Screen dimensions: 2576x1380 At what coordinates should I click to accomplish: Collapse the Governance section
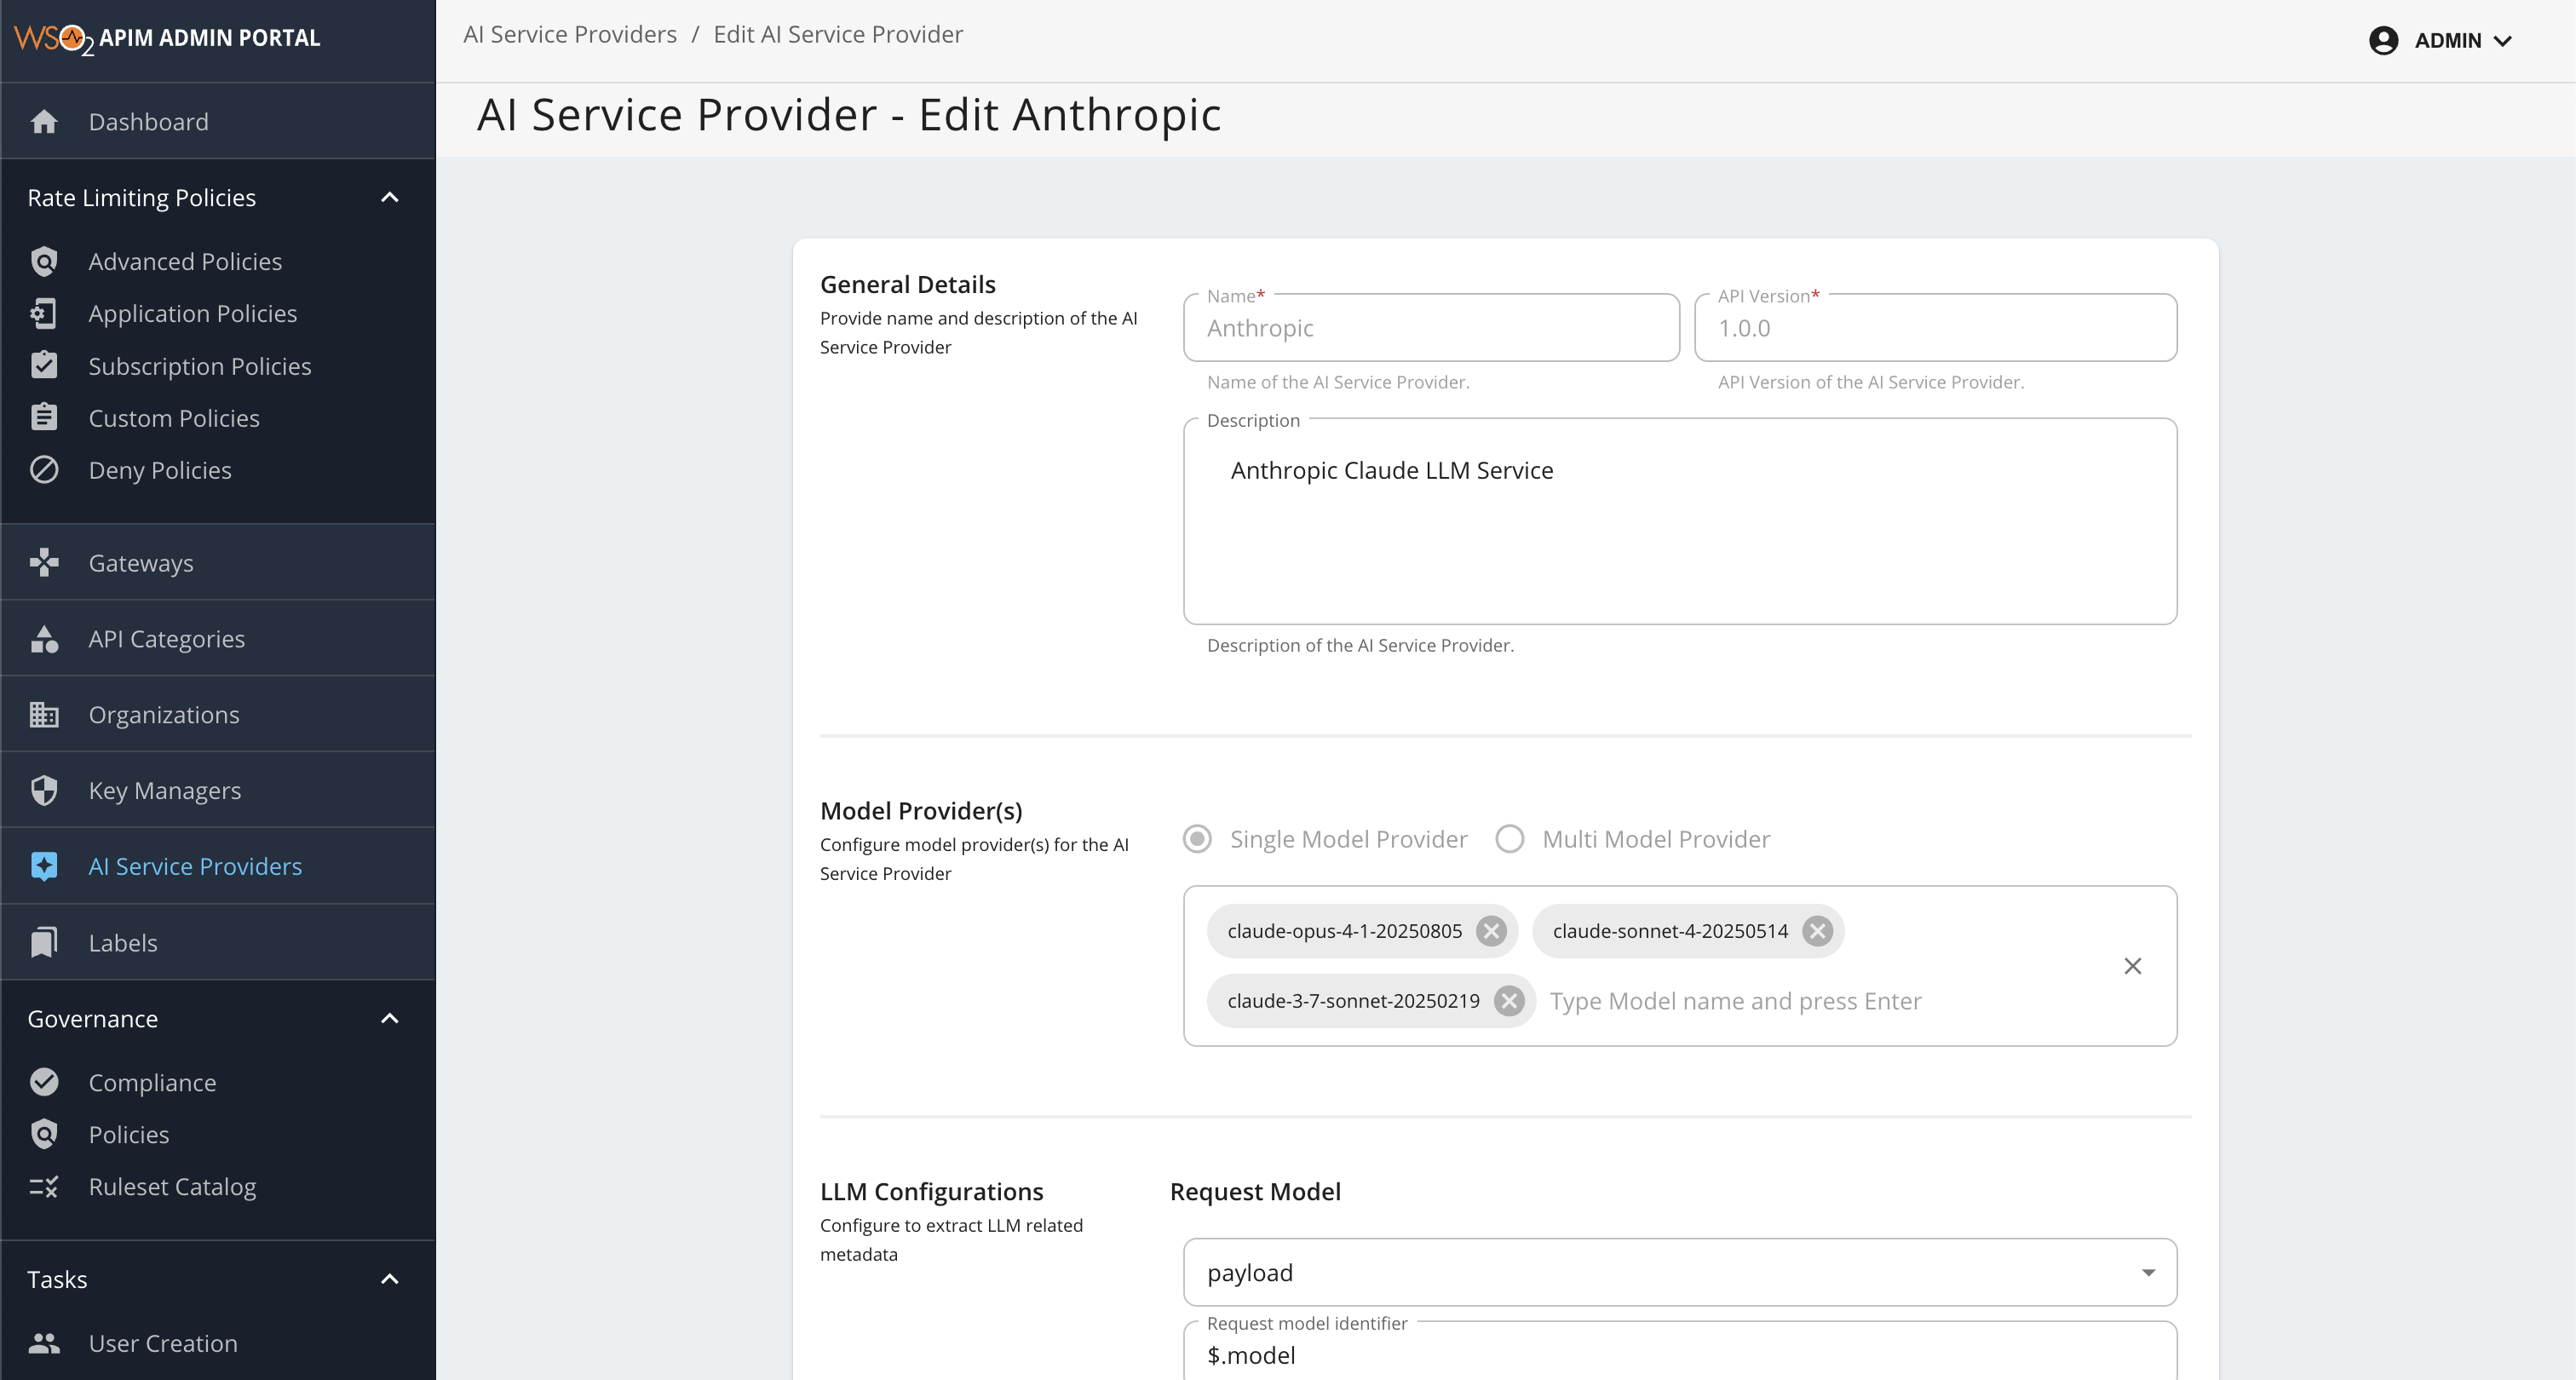tap(390, 1018)
